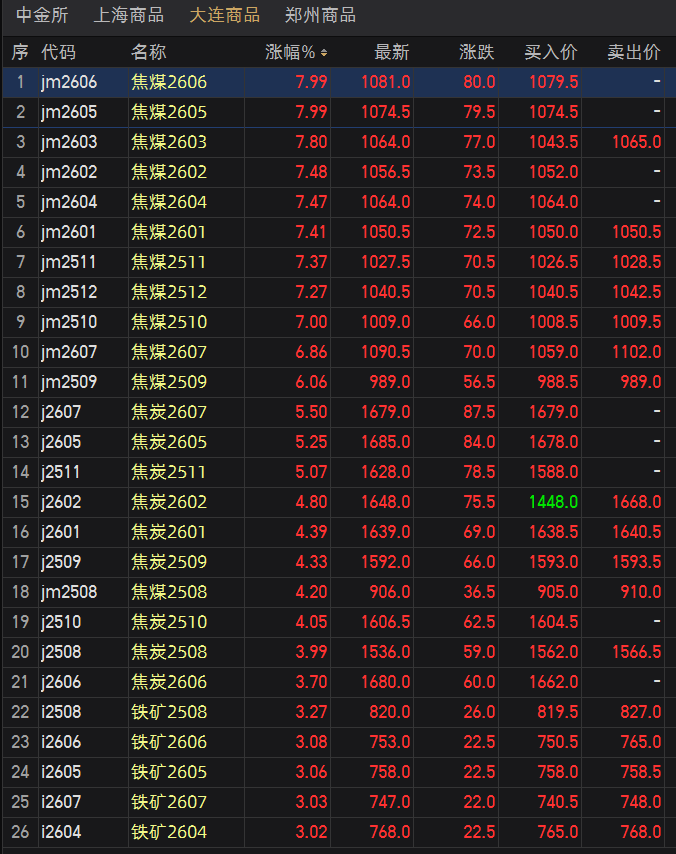Select the j2607 code cell
The image size is (676, 854).
coord(61,412)
